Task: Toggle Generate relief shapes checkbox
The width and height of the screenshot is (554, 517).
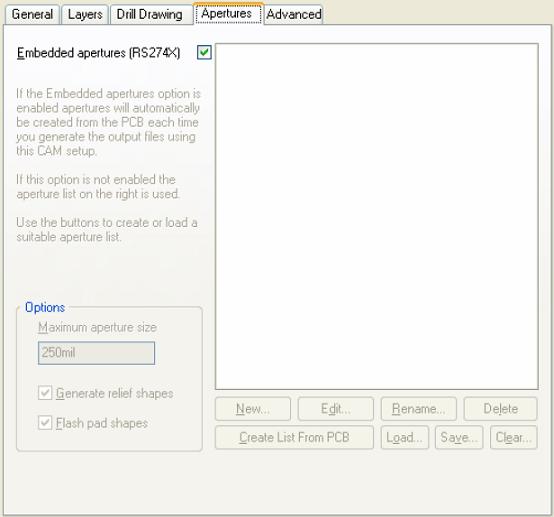Action: point(45,393)
